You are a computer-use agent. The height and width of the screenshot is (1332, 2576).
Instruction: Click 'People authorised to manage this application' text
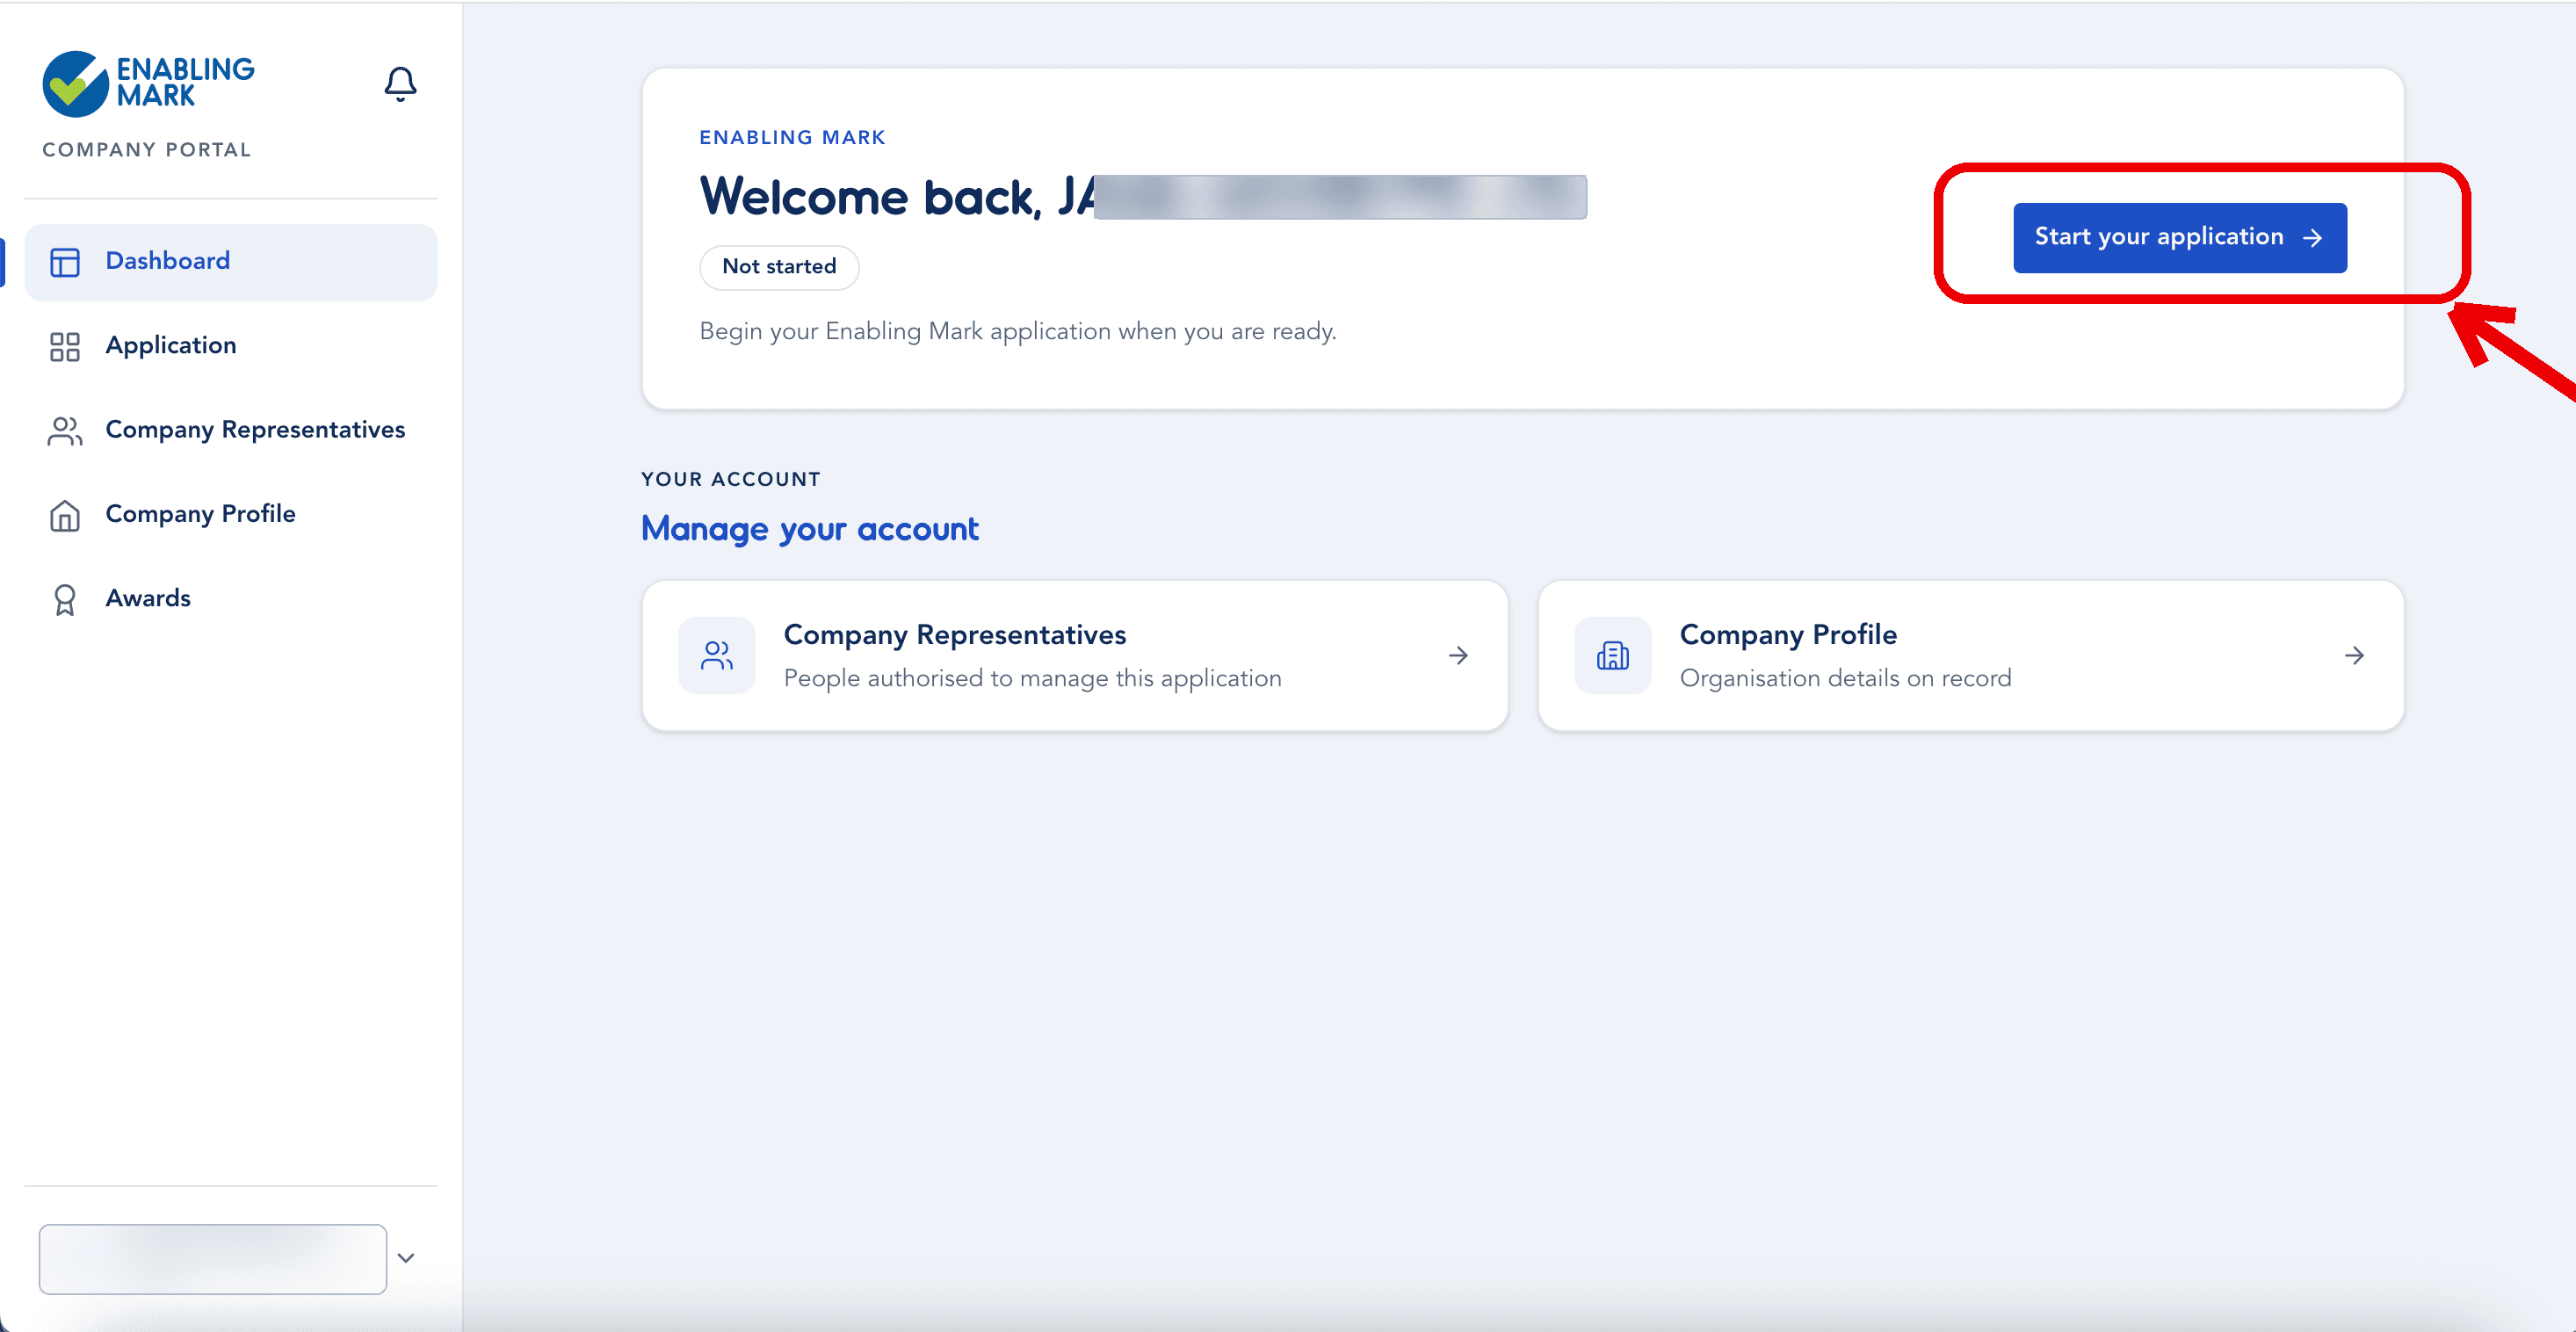(x=1032, y=679)
